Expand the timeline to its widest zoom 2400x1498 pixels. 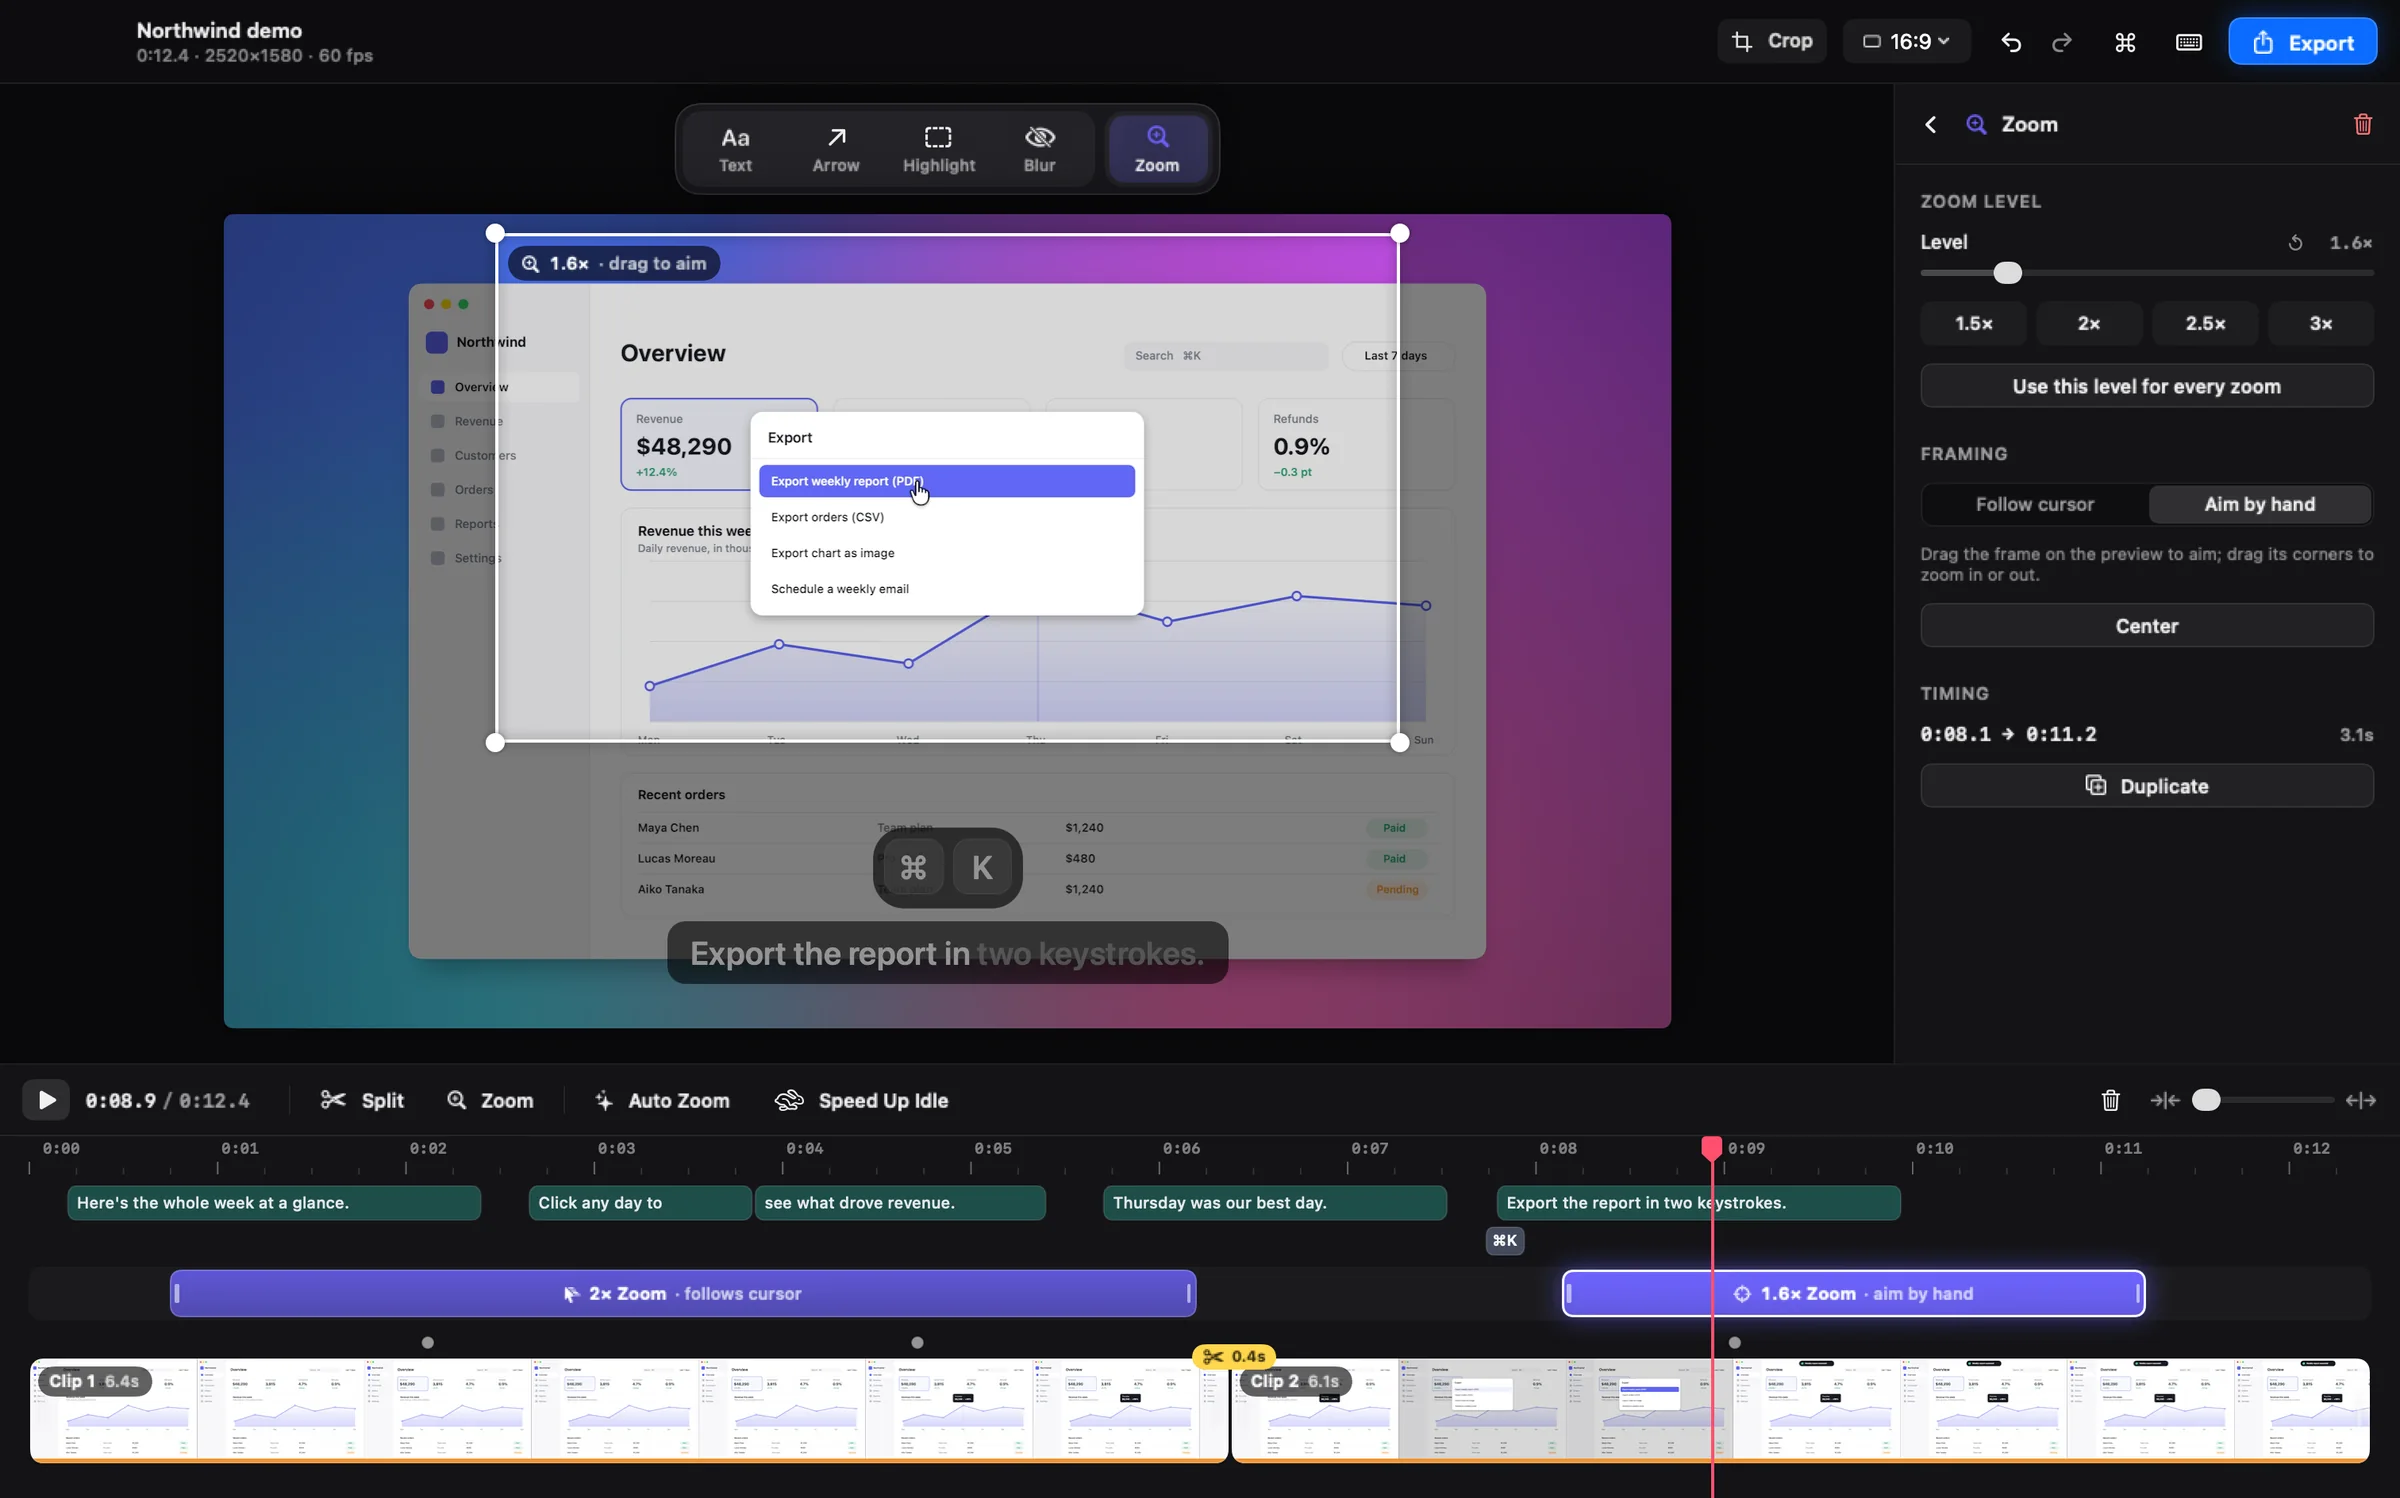pyautogui.click(x=2361, y=1100)
